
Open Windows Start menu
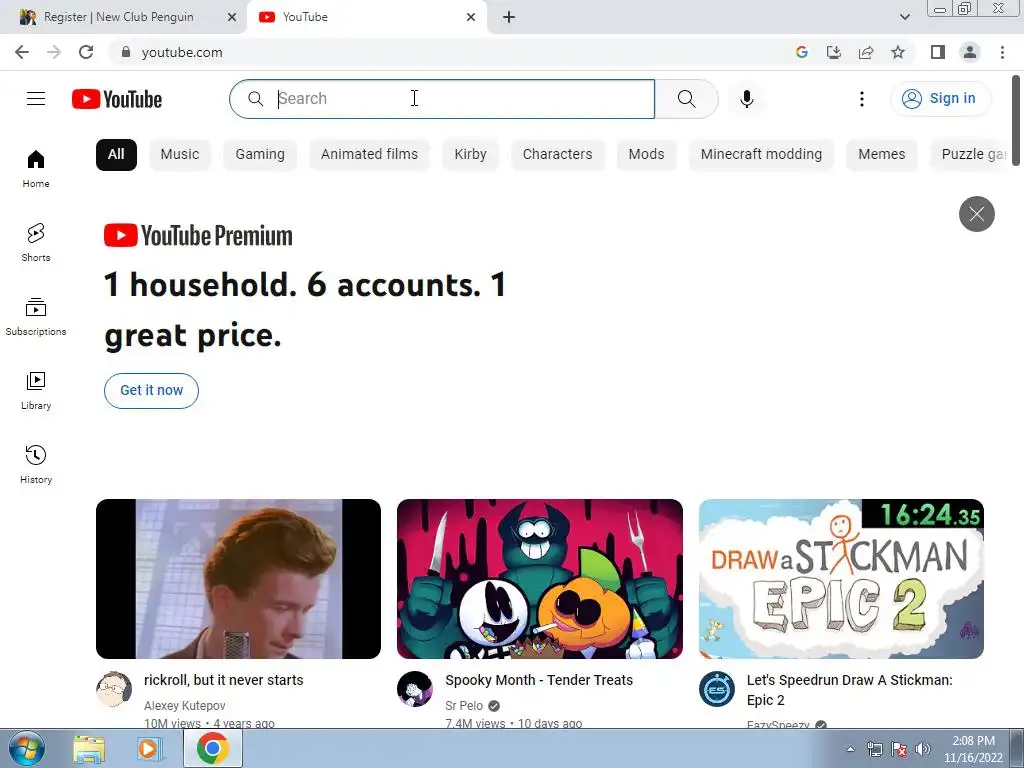pos(27,748)
